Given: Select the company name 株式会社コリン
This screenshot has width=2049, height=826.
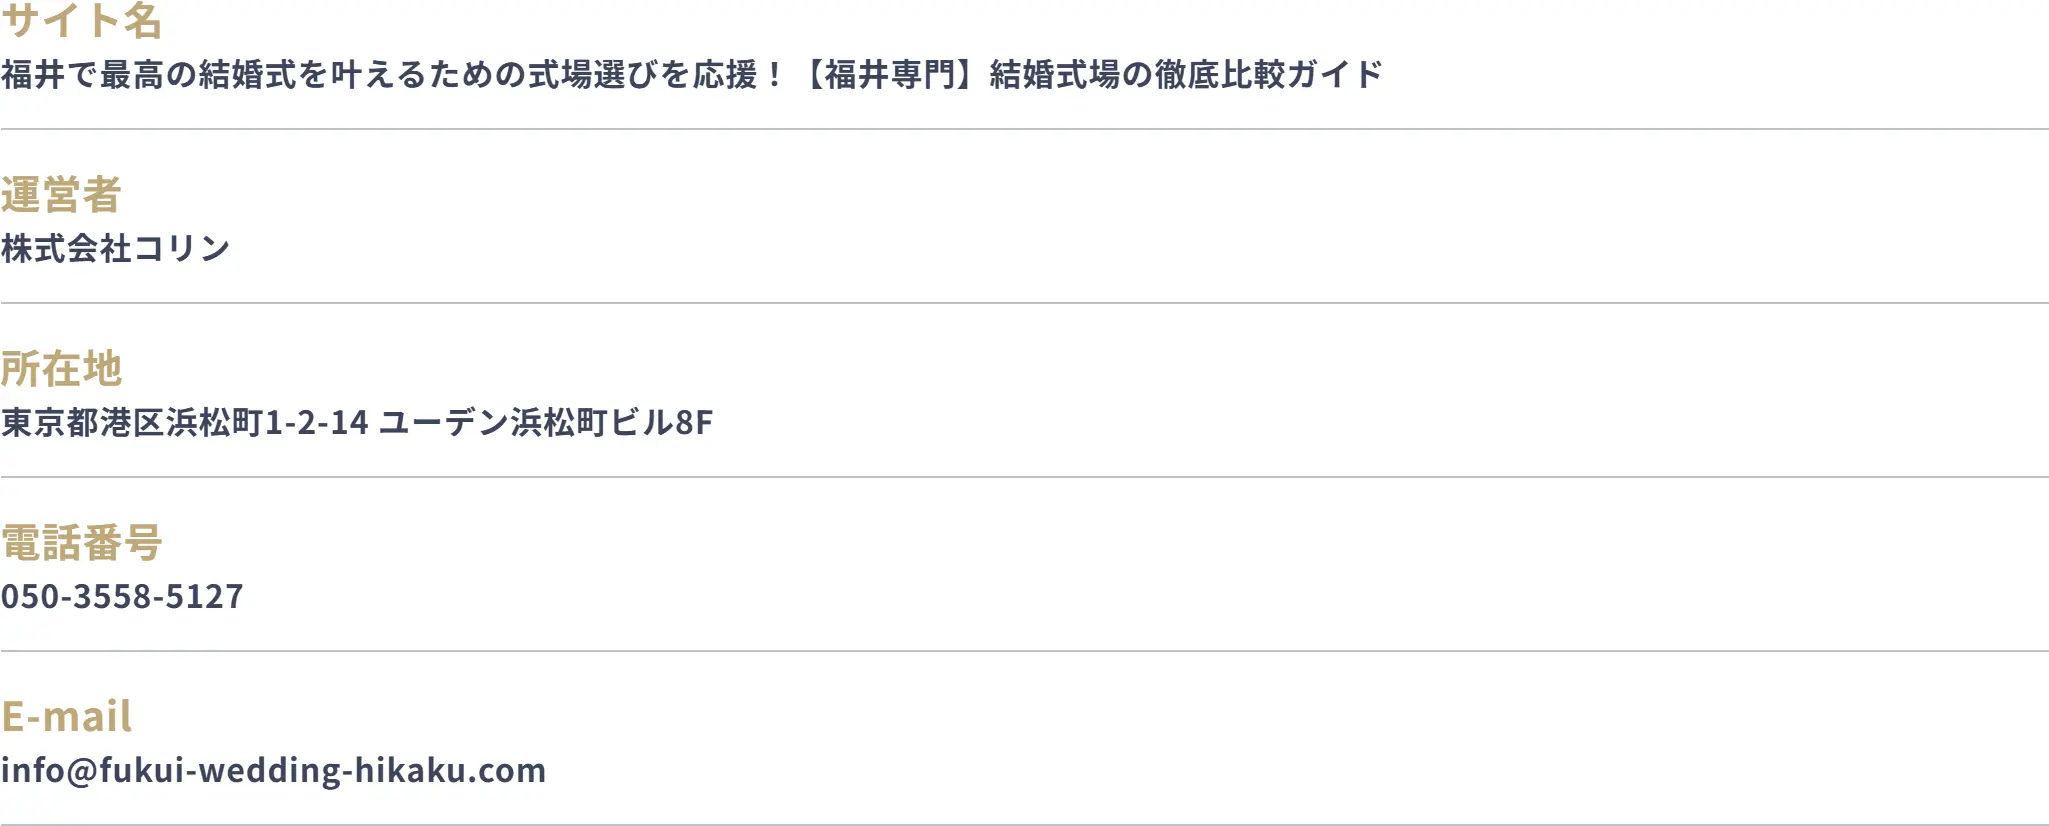Looking at the screenshot, I should (x=116, y=249).
